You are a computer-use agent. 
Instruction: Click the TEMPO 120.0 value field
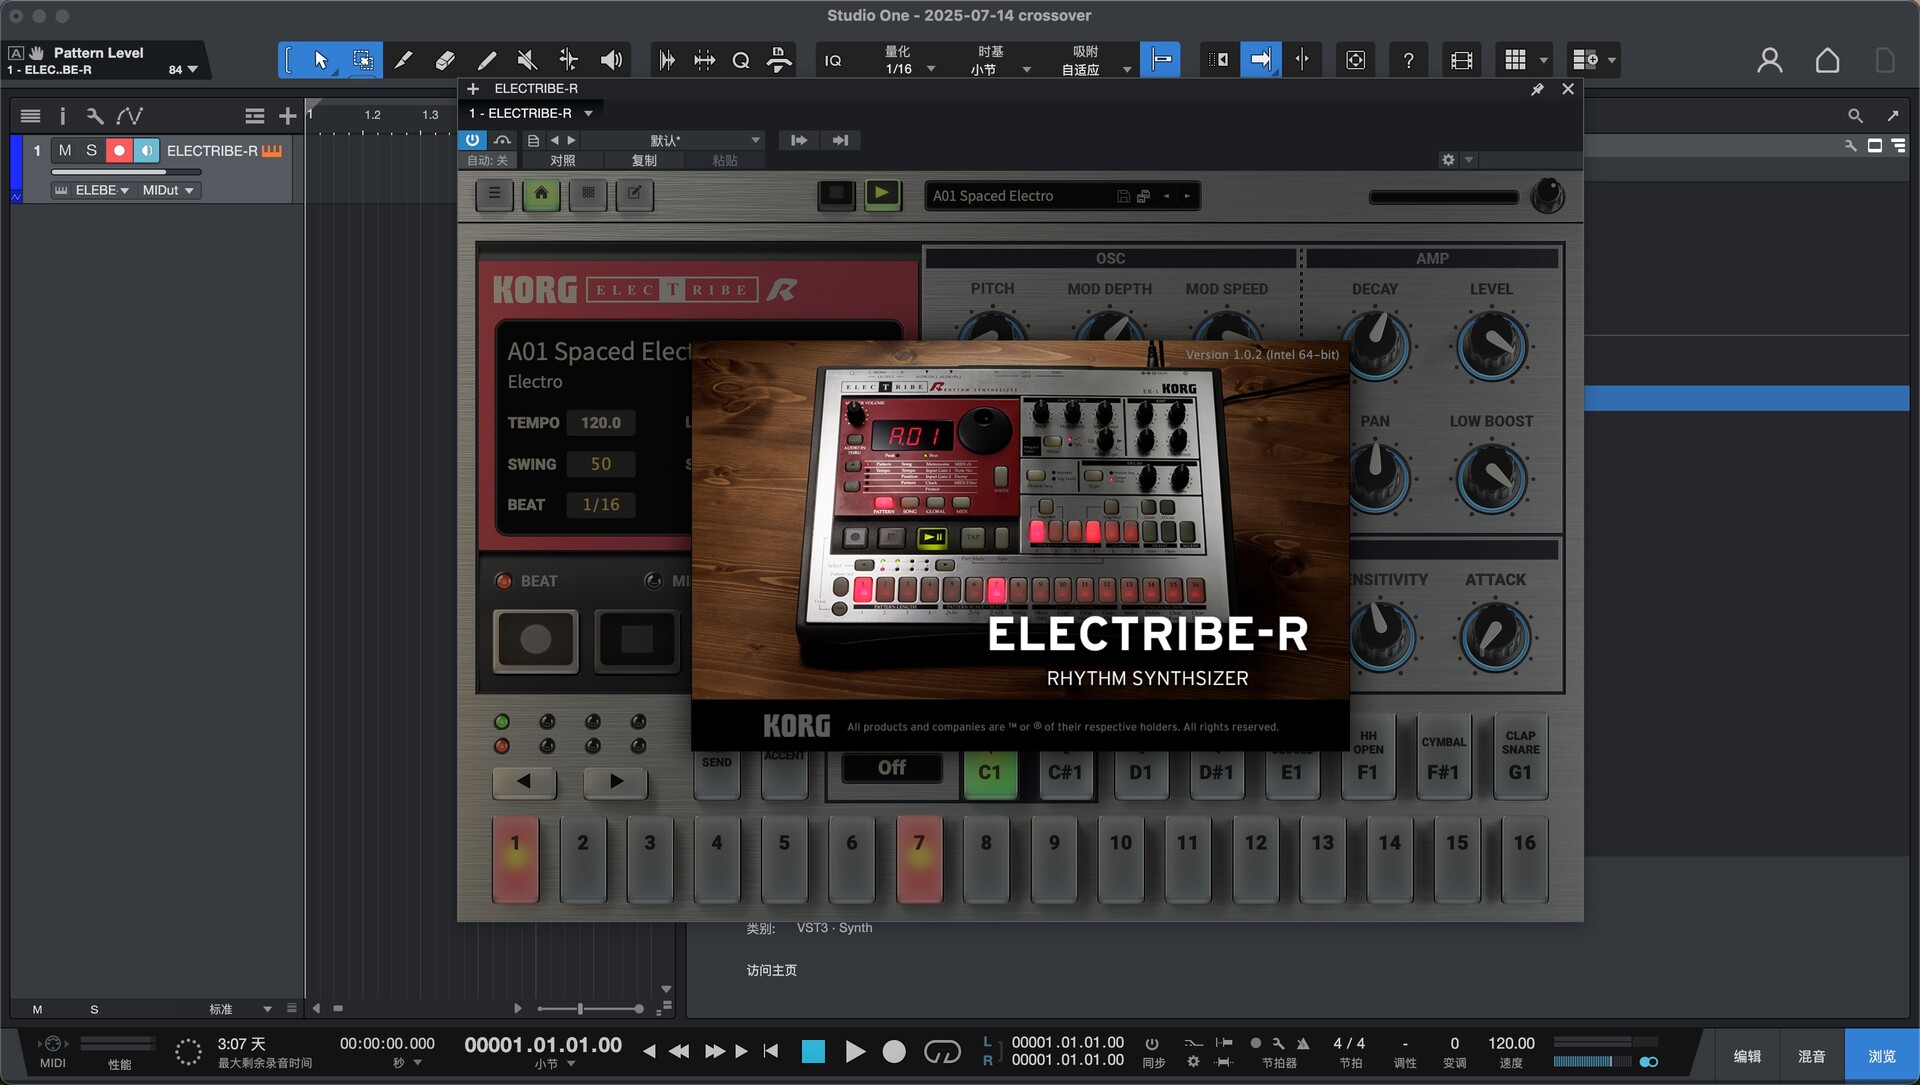pos(600,423)
